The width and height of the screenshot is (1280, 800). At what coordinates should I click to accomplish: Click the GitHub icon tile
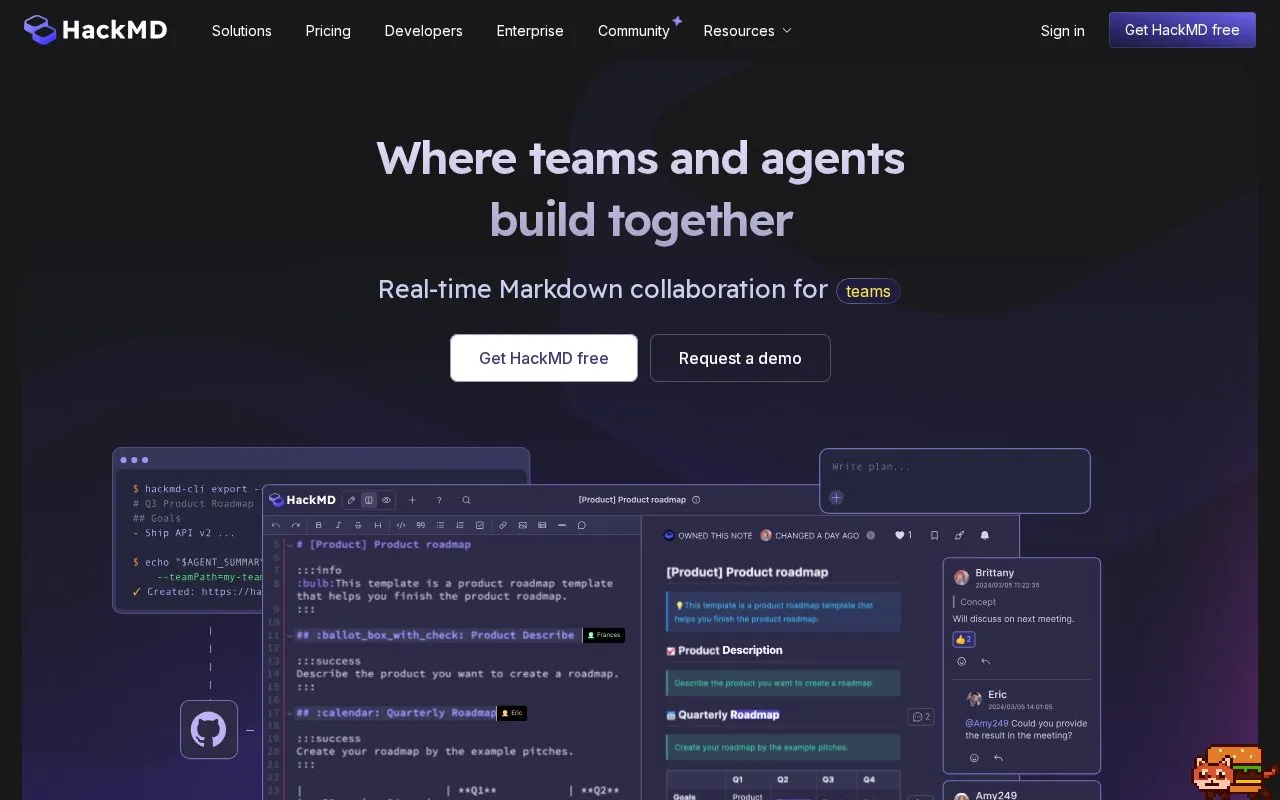tap(209, 729)
